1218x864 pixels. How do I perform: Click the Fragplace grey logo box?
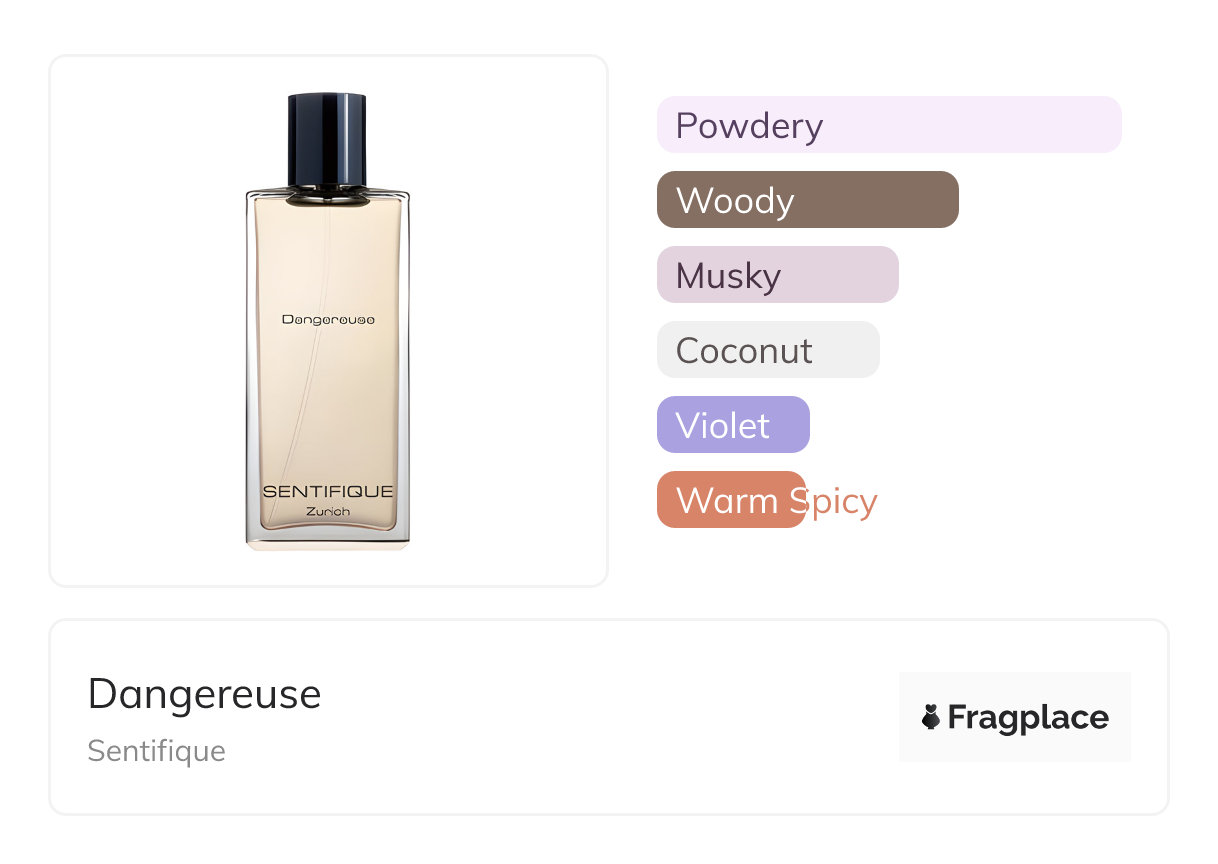[1015, 717]
